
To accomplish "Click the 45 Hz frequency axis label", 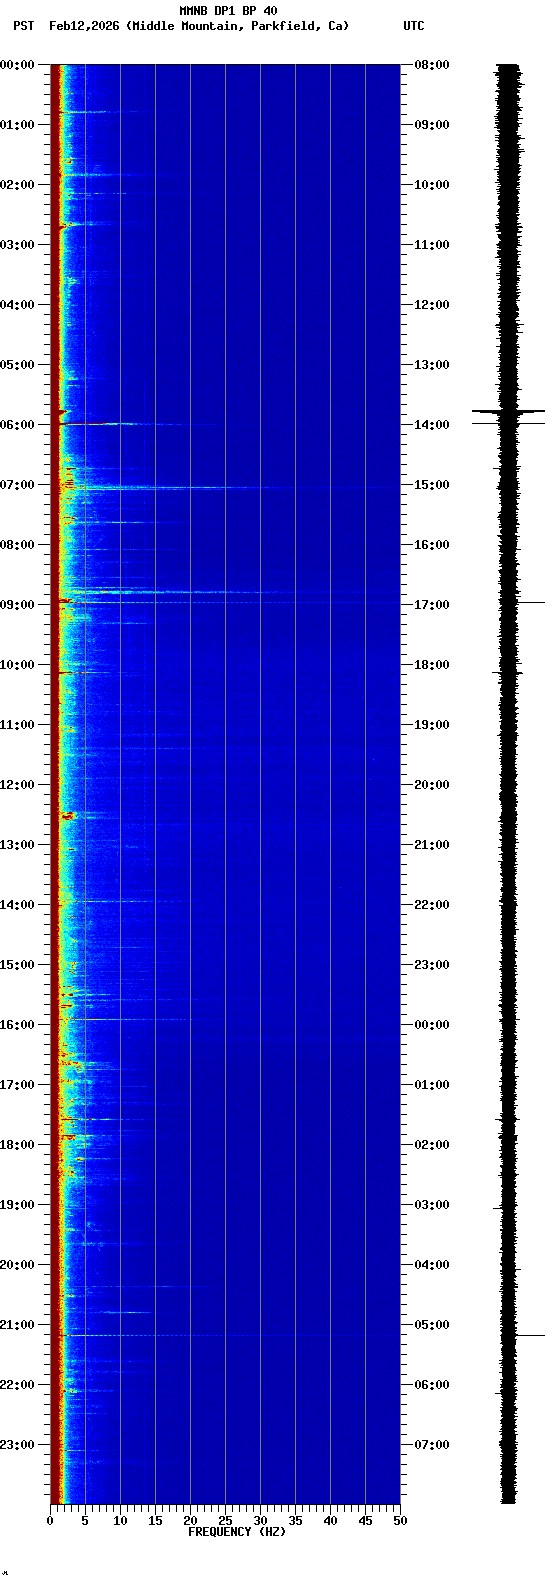I will point(365,1521).
